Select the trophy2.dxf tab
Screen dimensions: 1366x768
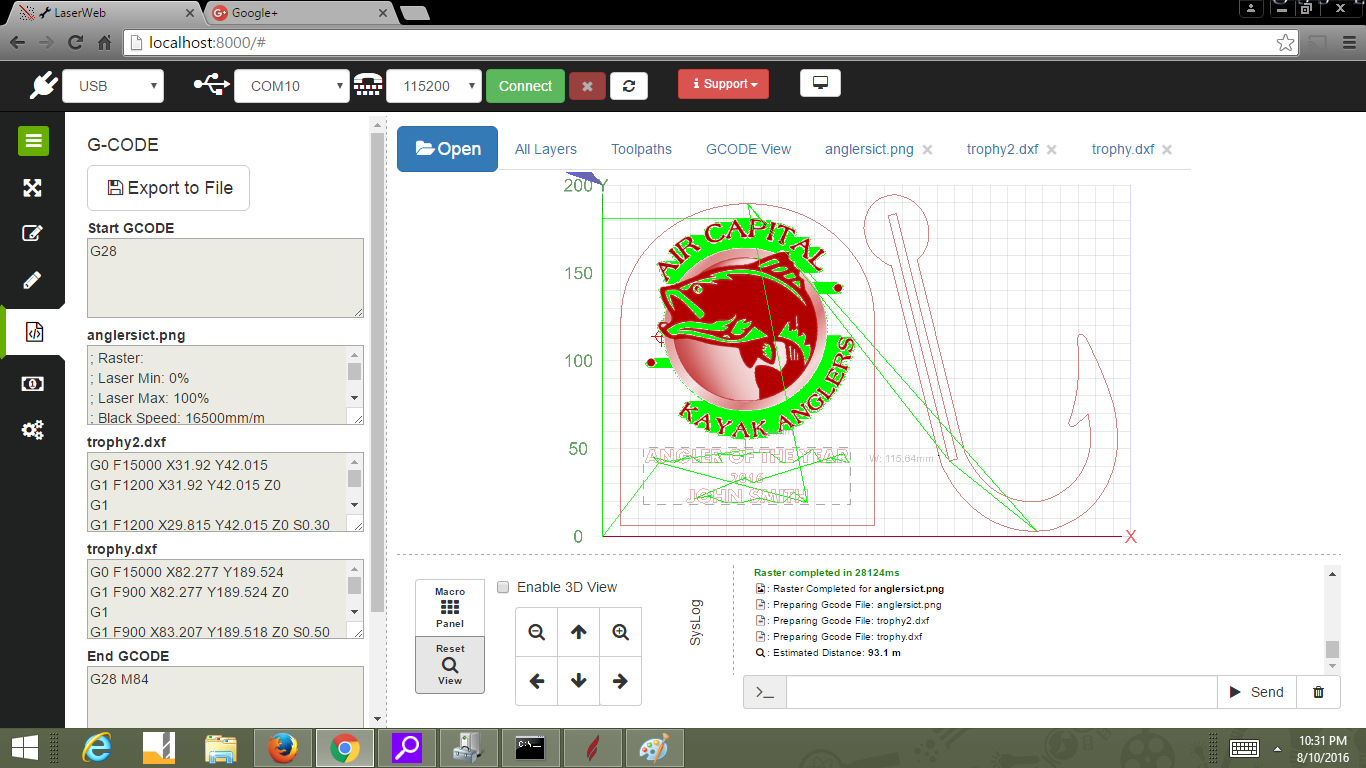coord(1003,149)
